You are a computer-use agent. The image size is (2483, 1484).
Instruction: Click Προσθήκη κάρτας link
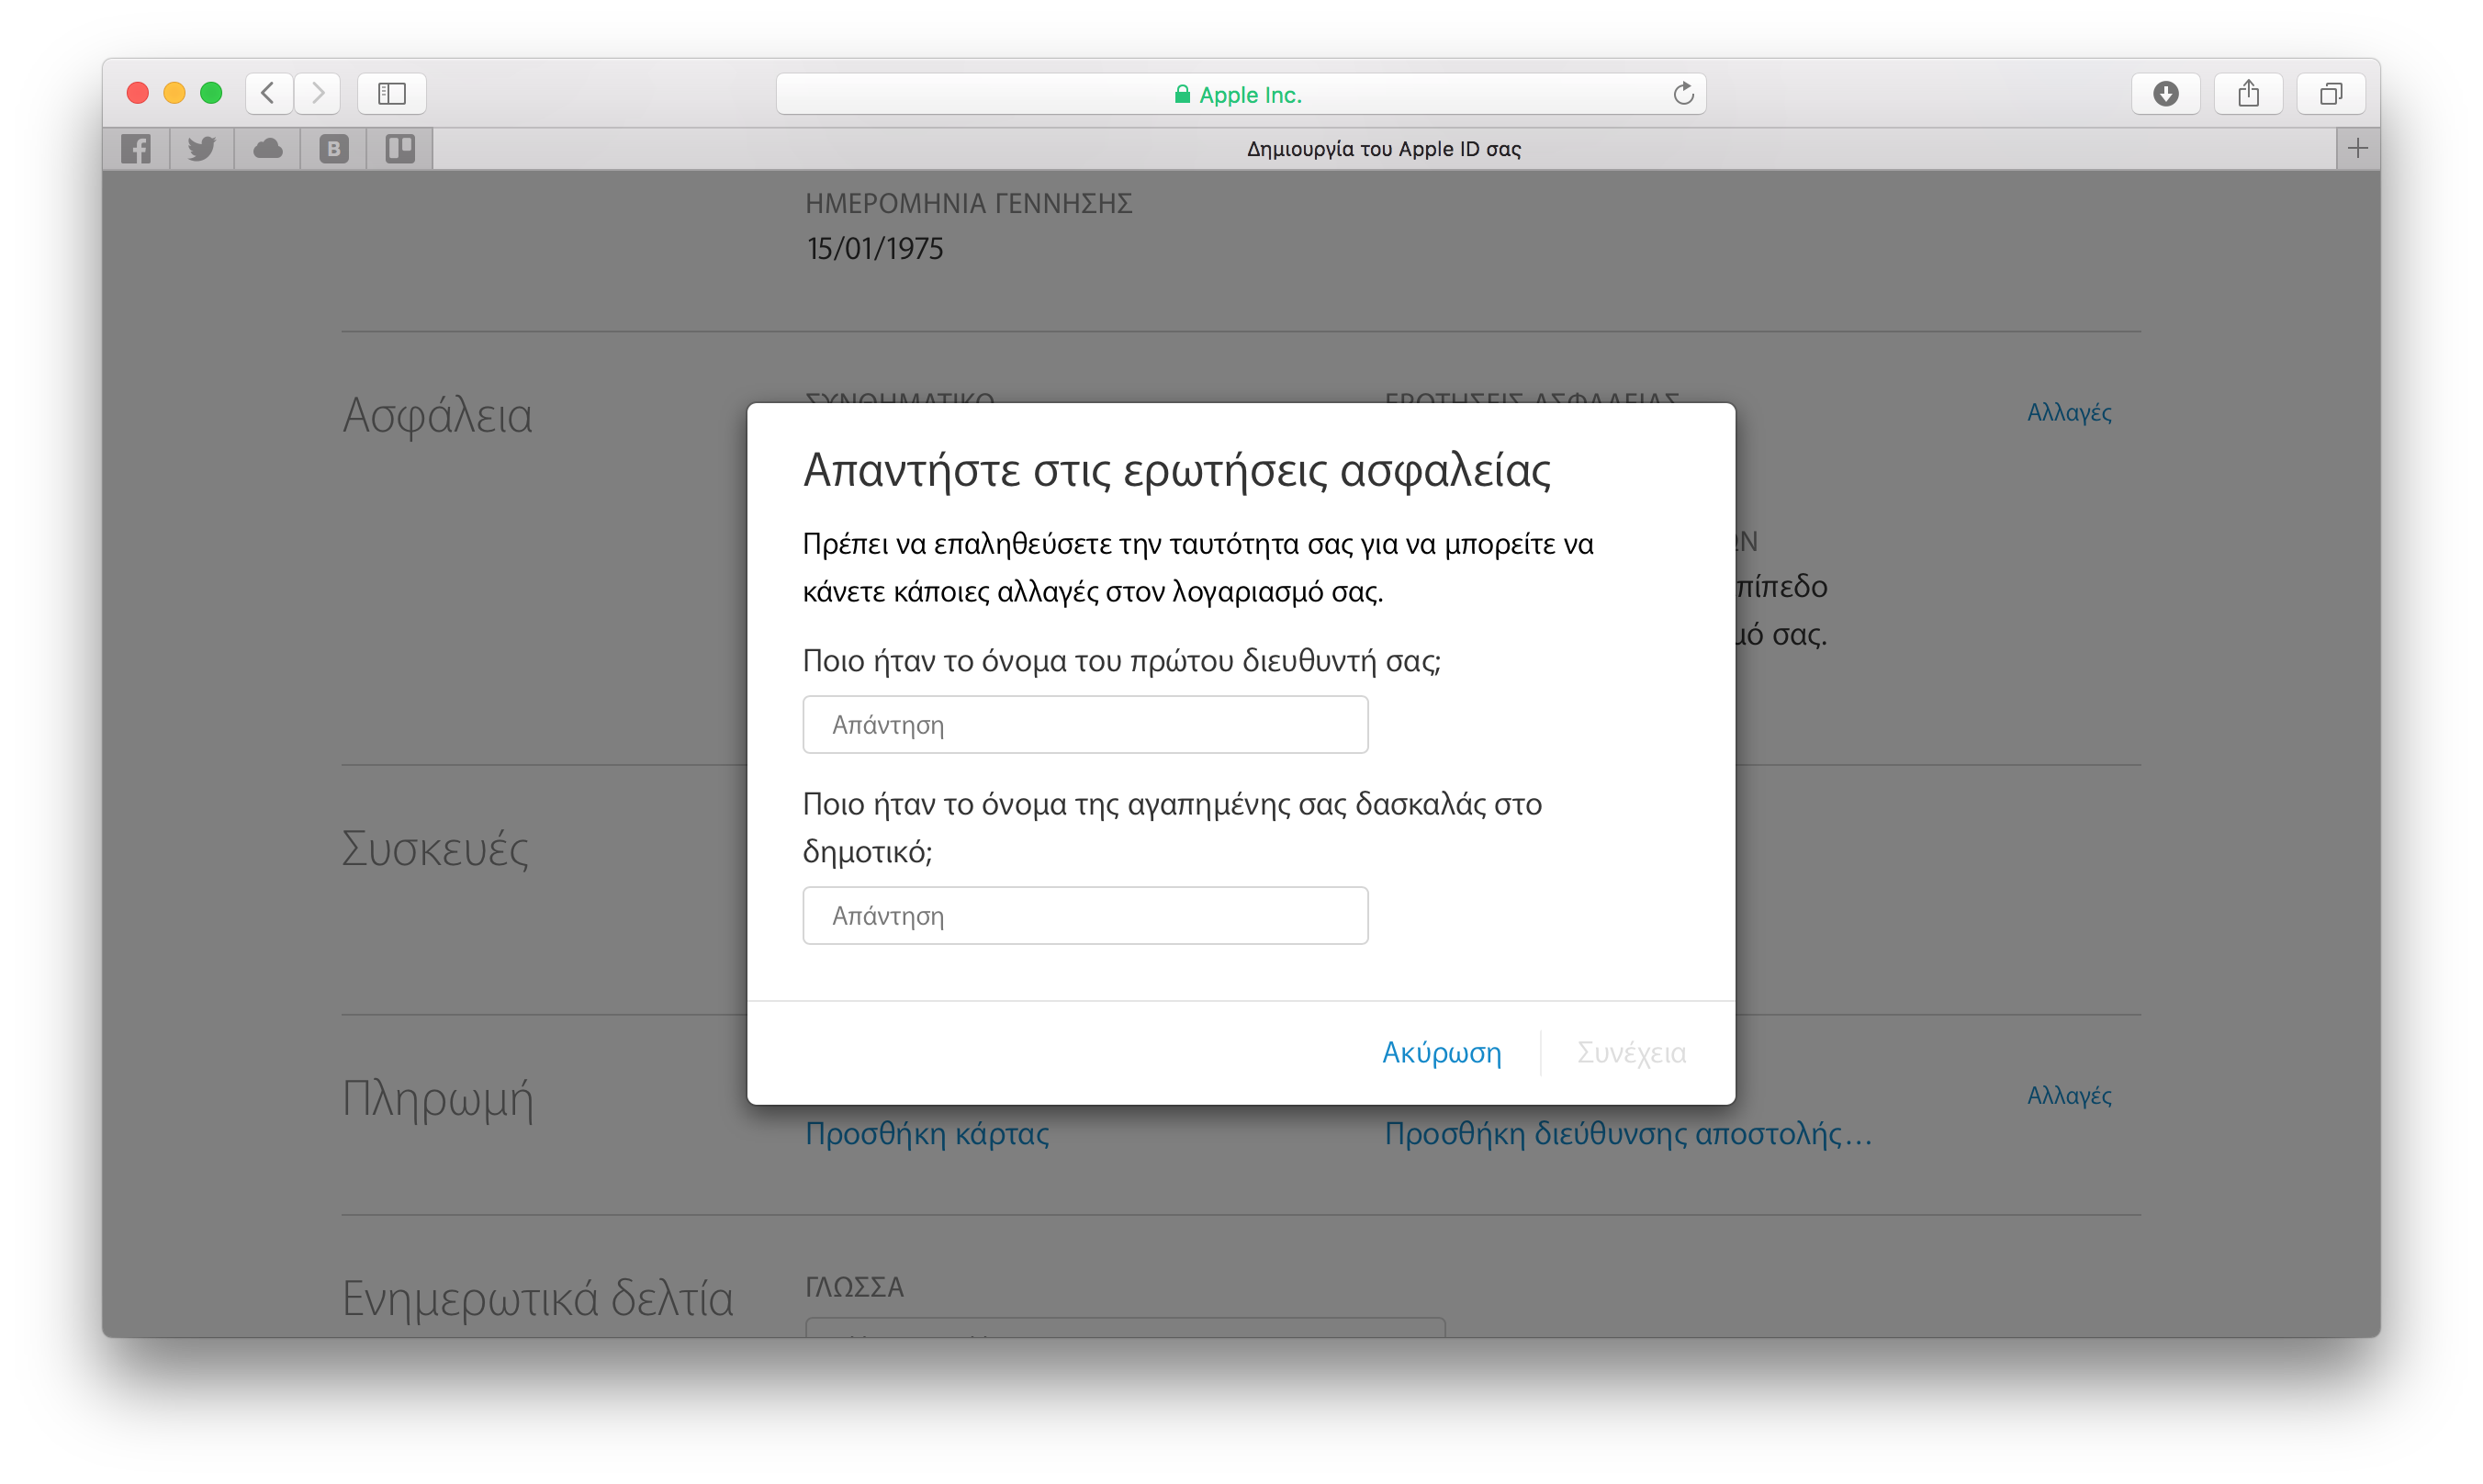(927, 1133)
